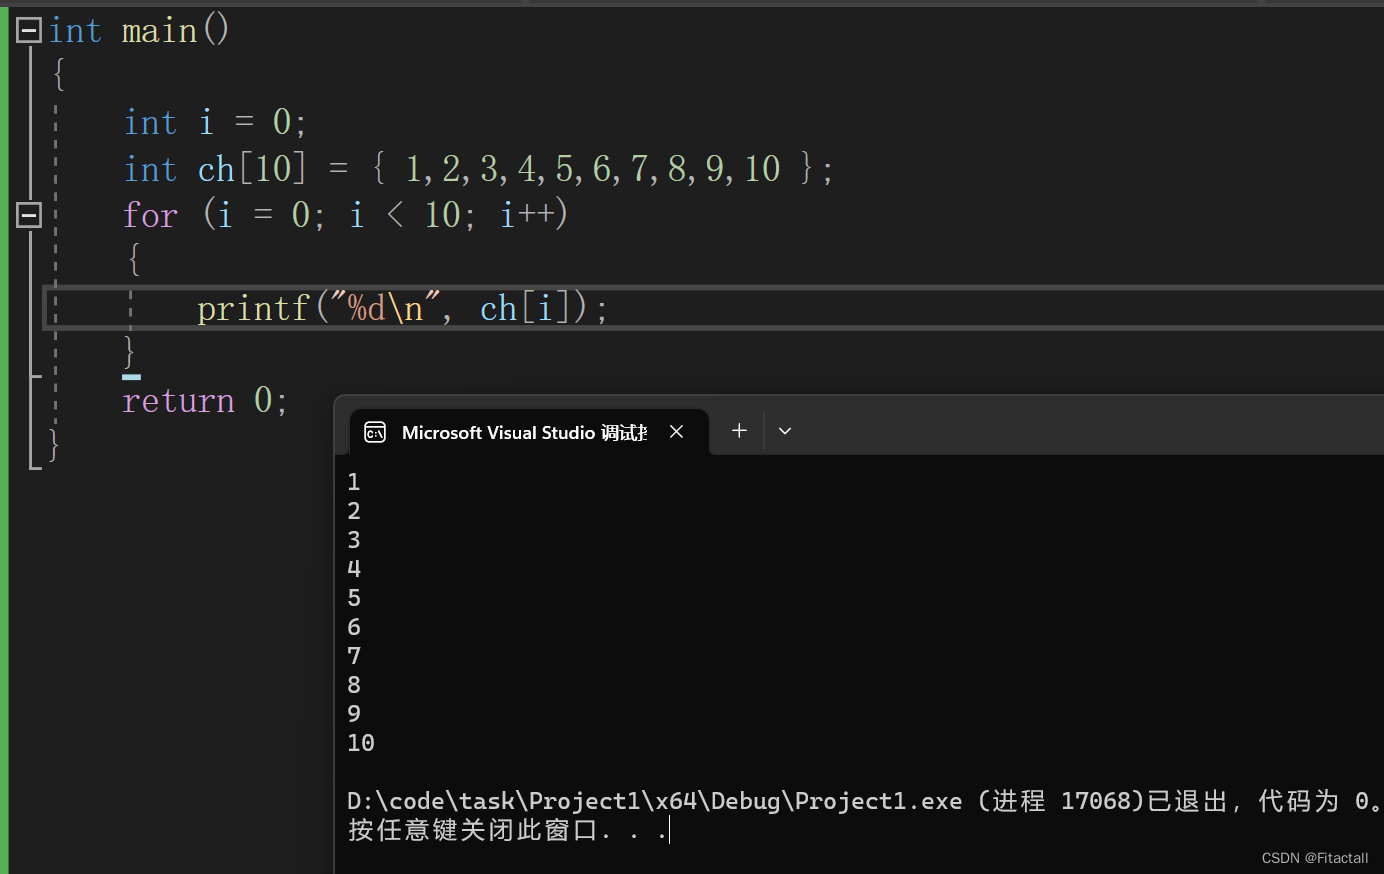Click the Project1.exe exit path message
The image size is (1384, 874).
click(864, 801)
